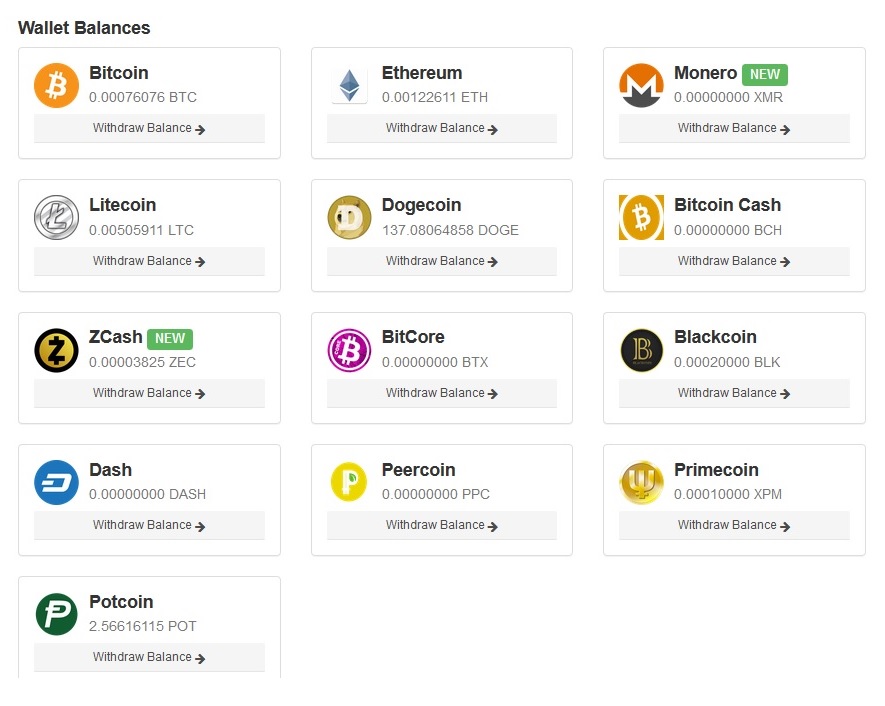Click the Blackcoin logo icon
885x706 pixels.
pyautogui.click(x=641, y=350)
